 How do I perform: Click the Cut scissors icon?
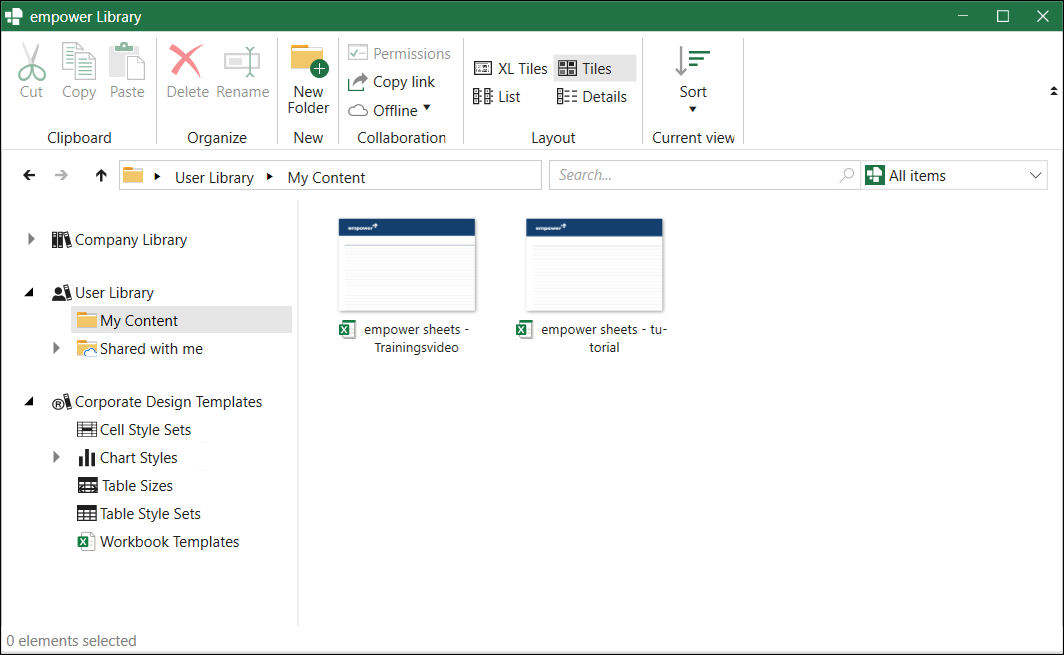[31, 62]
